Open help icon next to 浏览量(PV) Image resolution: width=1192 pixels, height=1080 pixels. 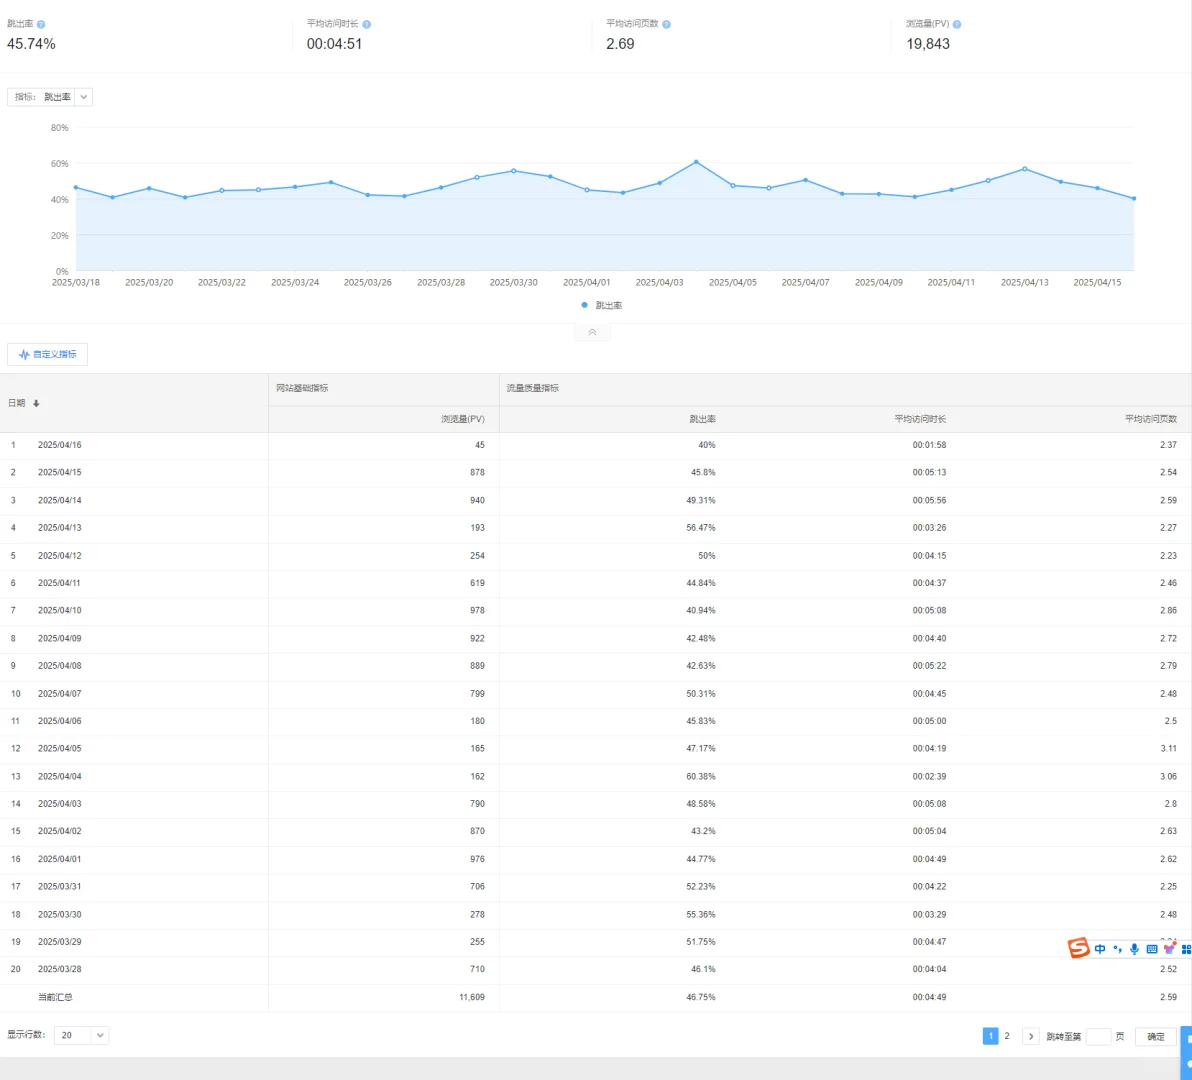coord(956,24)
